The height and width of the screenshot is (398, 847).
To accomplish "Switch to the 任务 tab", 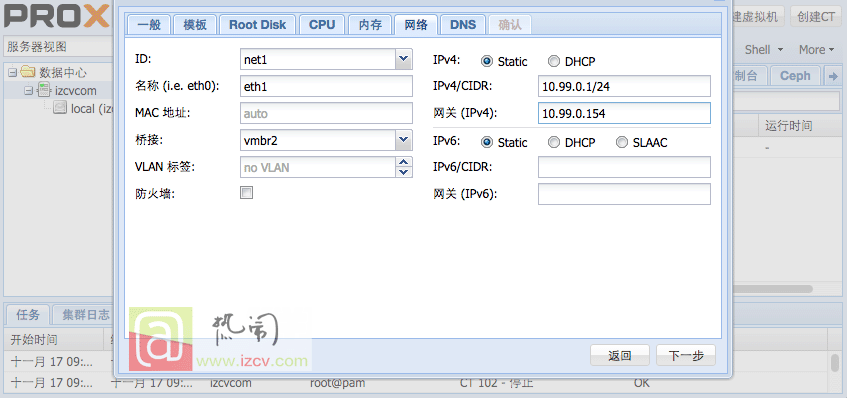I will click(28, 315).
